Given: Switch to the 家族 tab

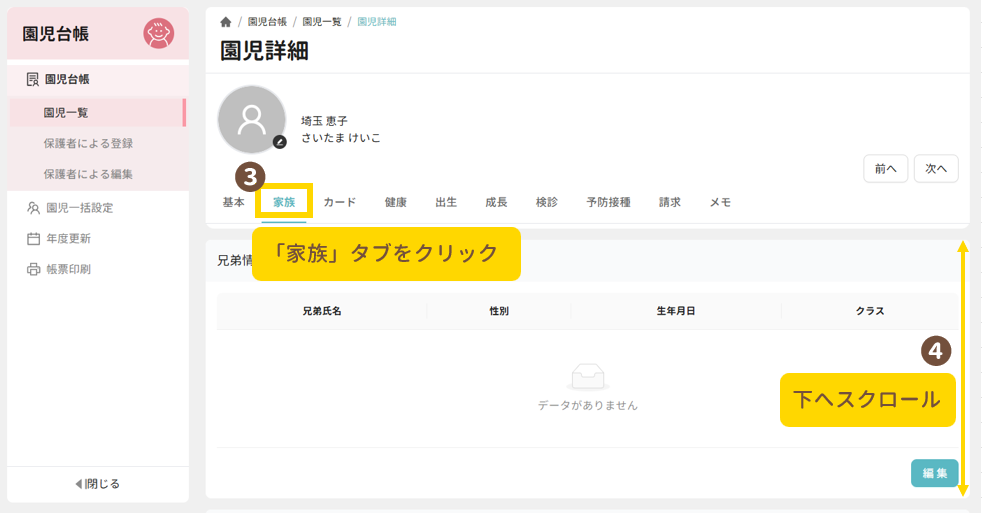Looking at the screenshot, I should tap(284, 202).
